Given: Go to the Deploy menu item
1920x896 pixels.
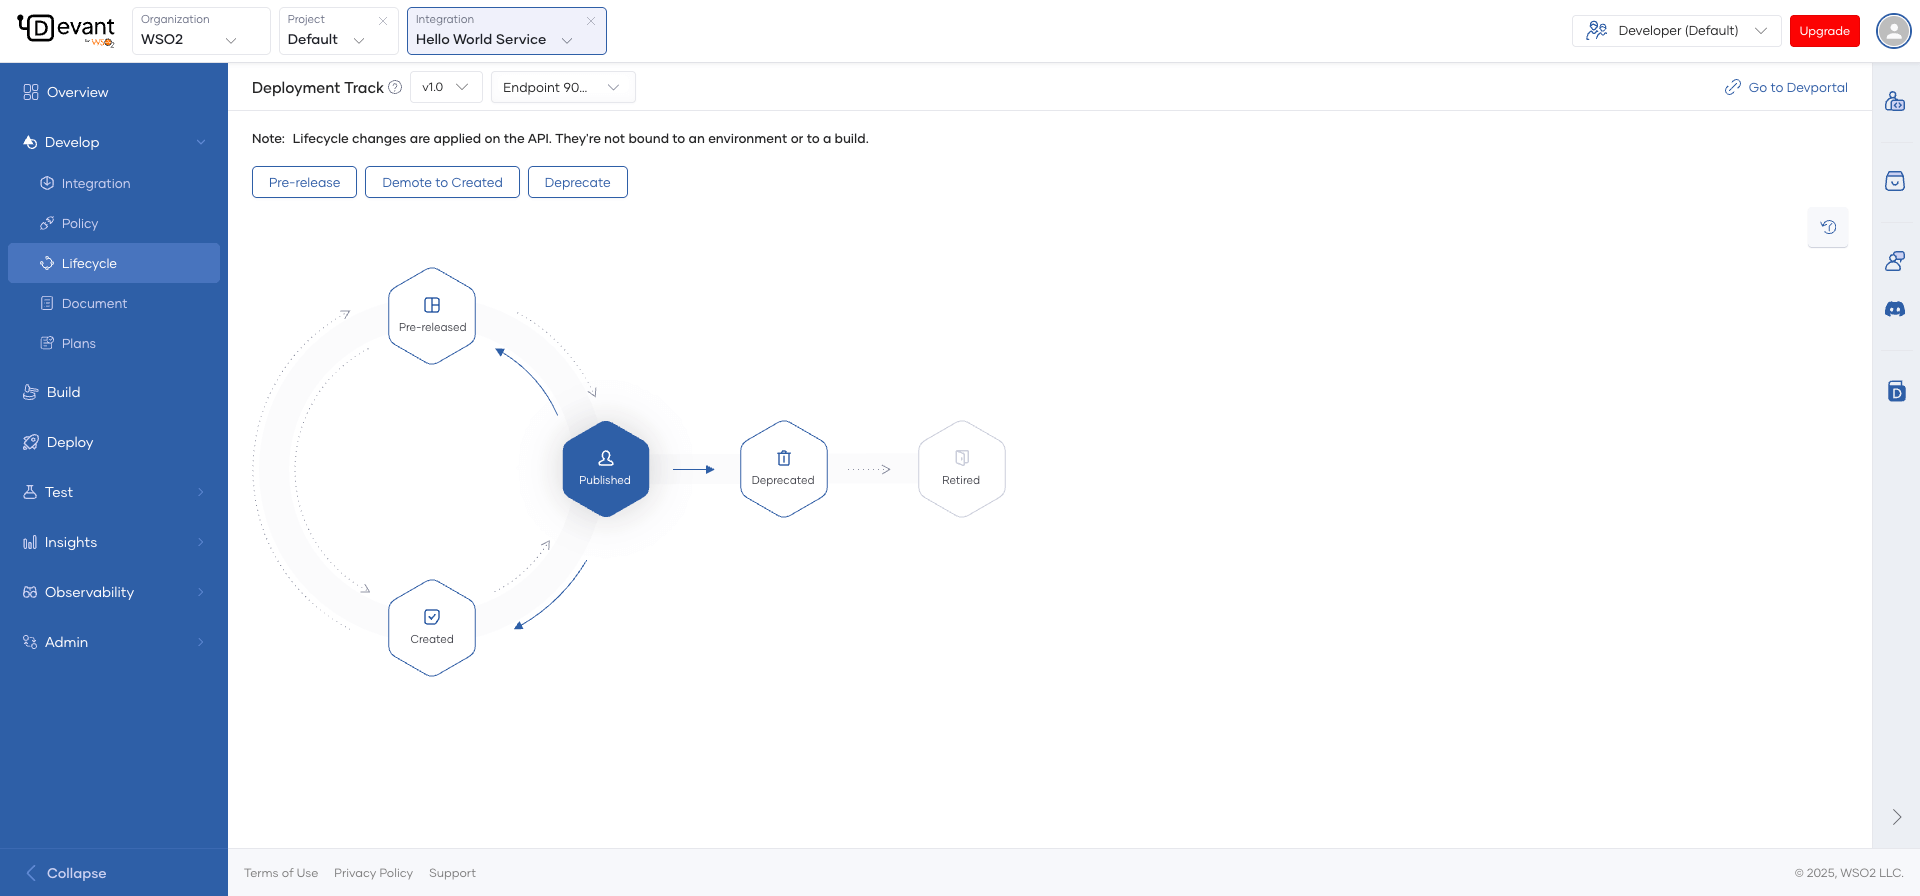Looking at the screenshot, I should (69, 442).
